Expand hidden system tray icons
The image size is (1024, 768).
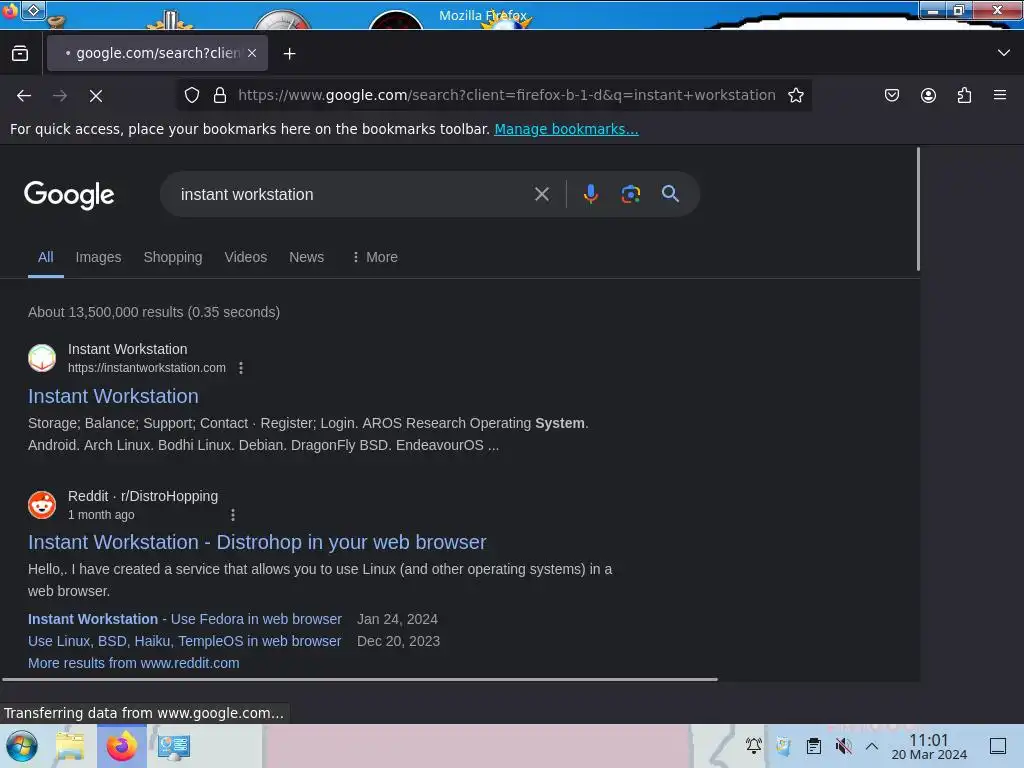872,745
